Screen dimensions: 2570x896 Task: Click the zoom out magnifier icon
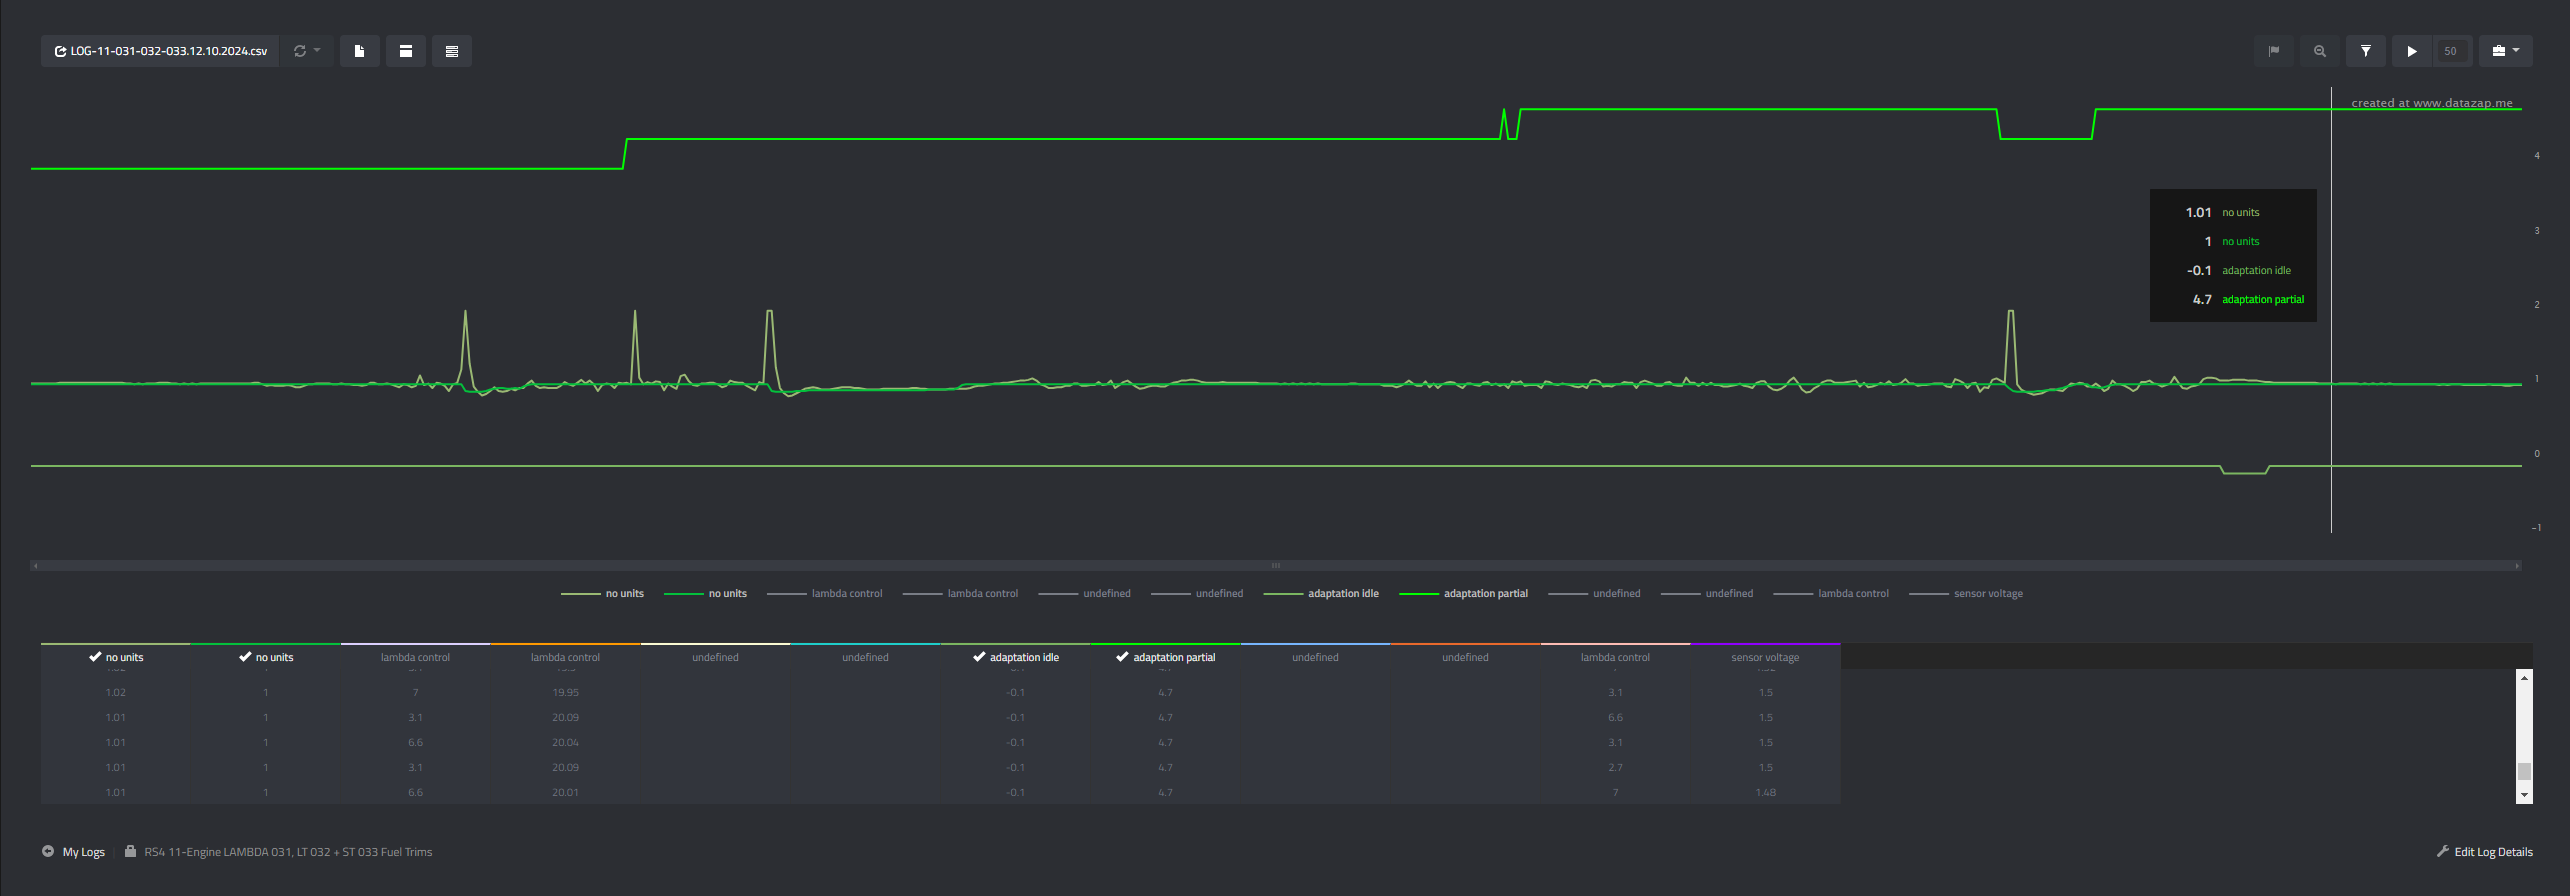2319,51
